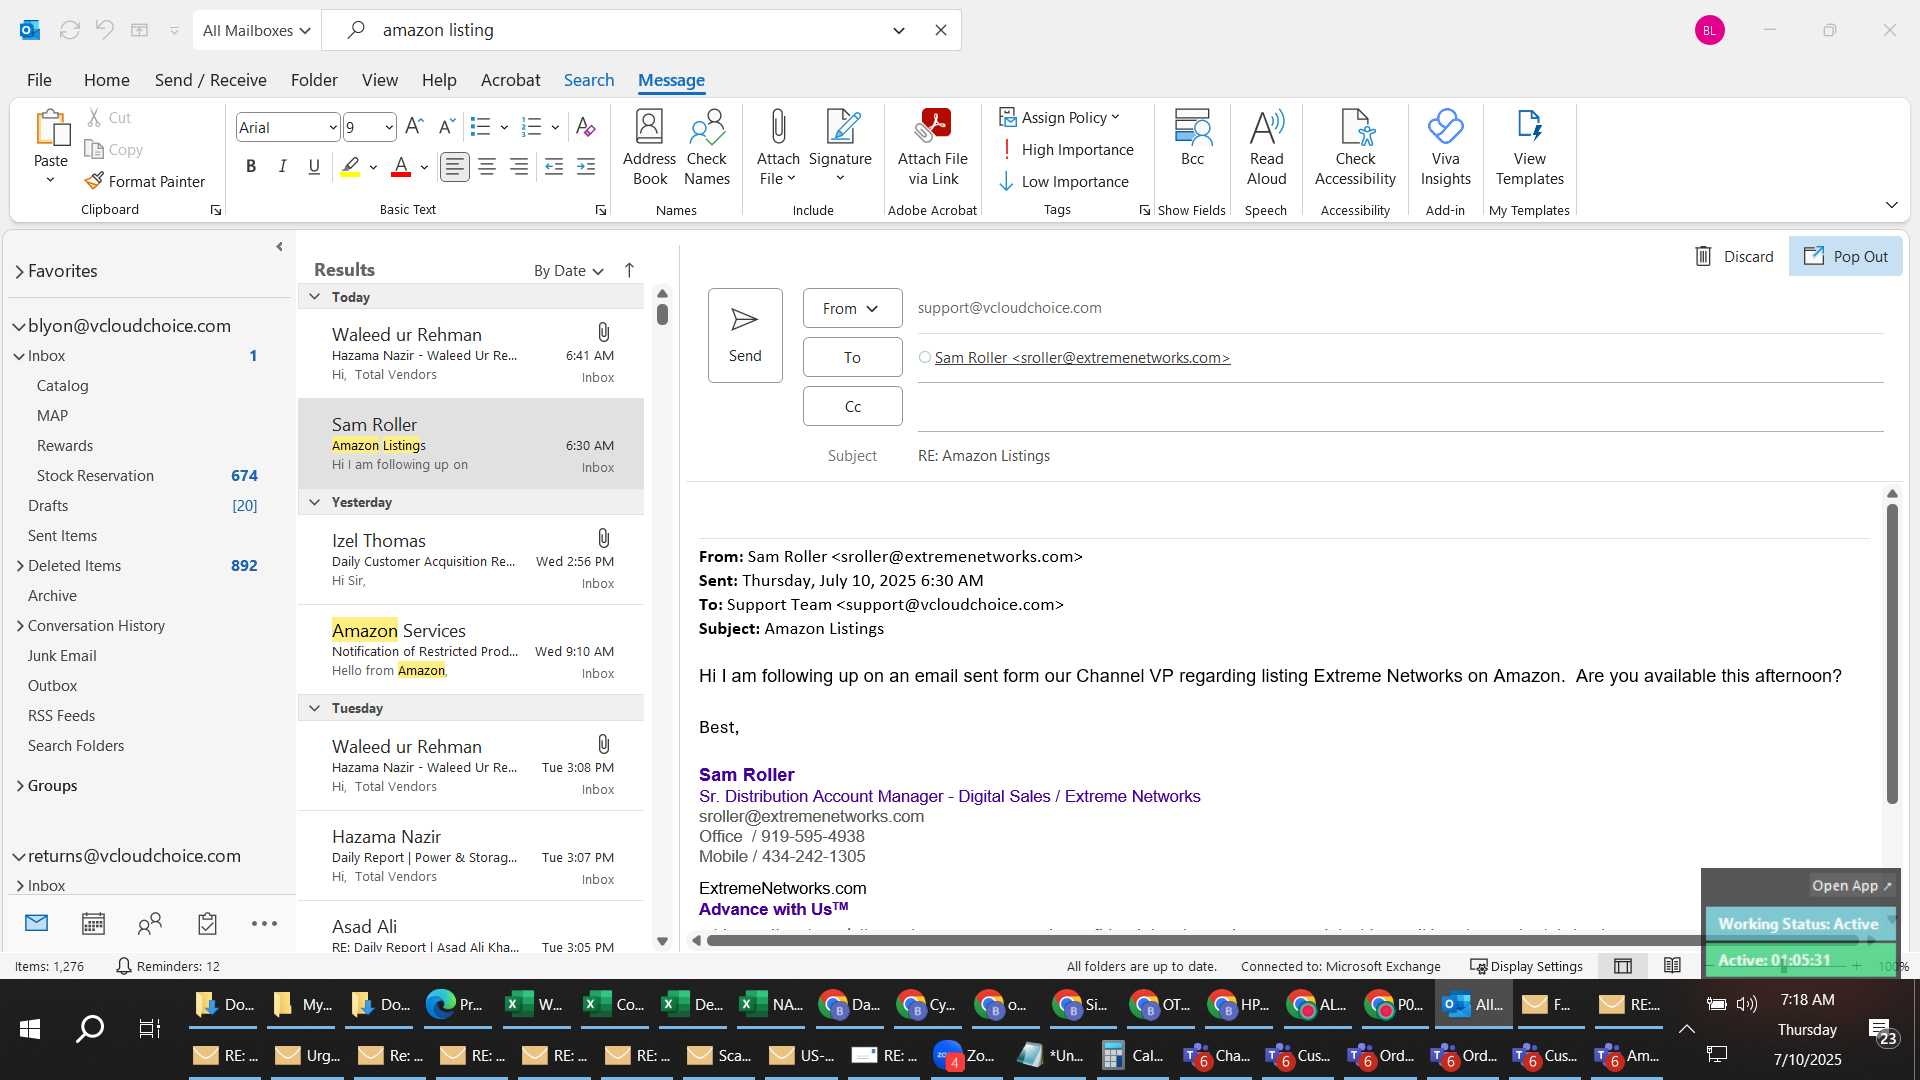1920x1080 pixels.
Task: Pop Out the reply window
Action: 1846,256
